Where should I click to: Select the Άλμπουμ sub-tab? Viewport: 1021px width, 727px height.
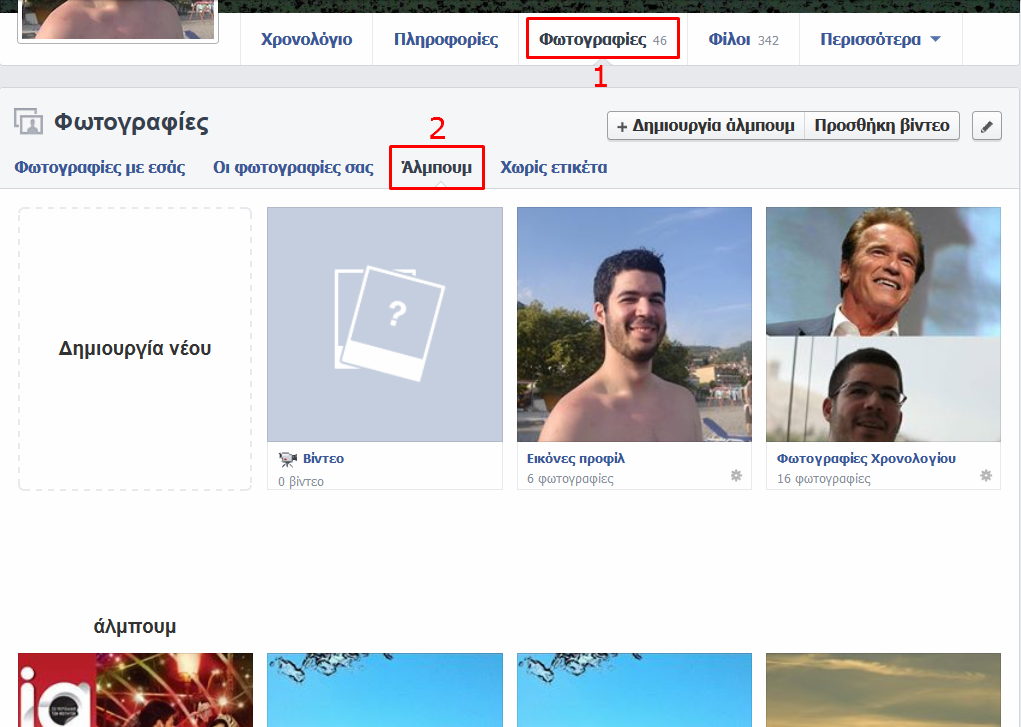[x=436, y=167]
